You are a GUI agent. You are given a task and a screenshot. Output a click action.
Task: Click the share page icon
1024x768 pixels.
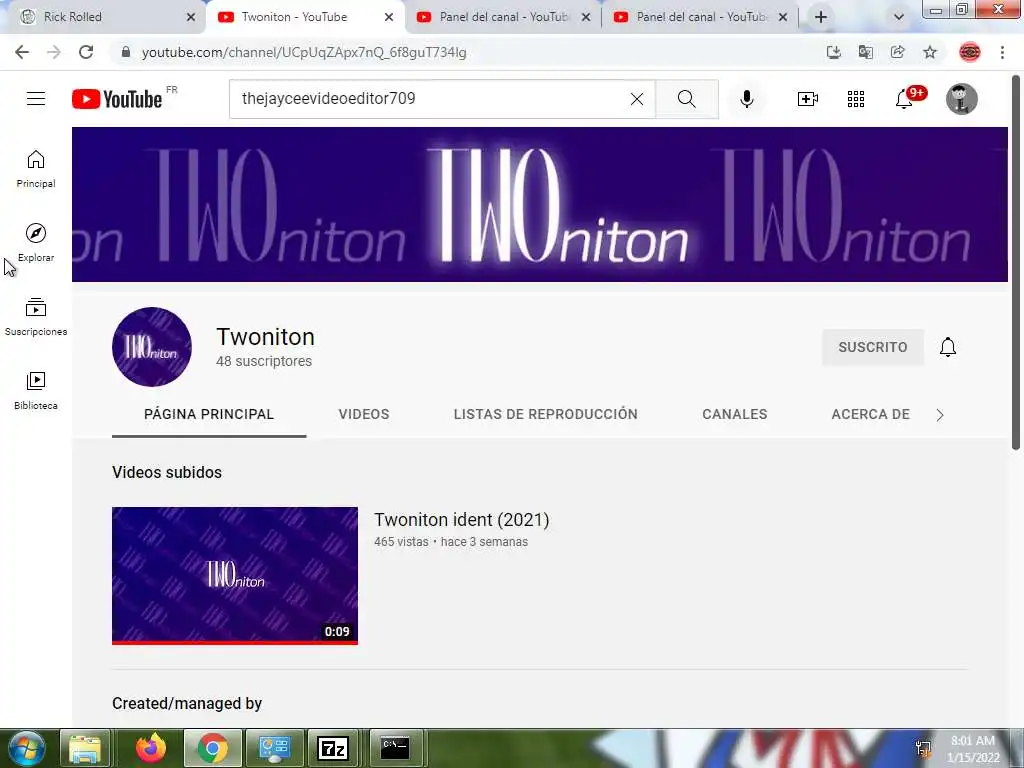[897, 52]
